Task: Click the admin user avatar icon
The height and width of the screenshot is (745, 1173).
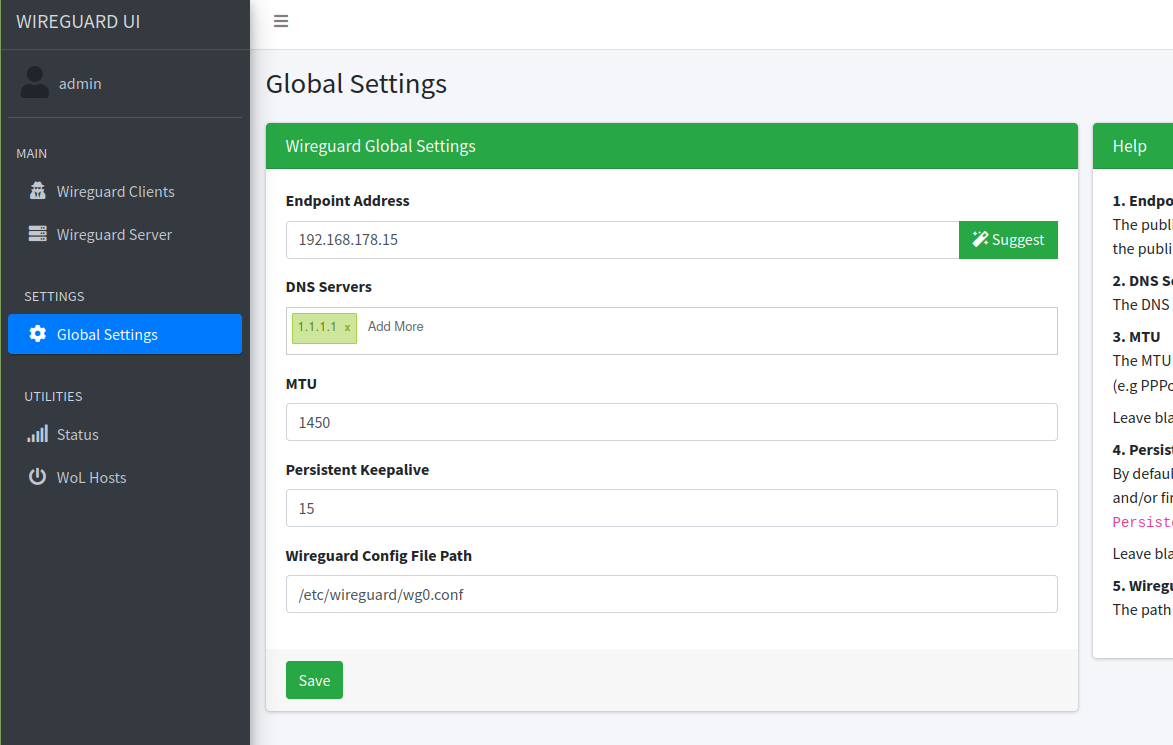Action: (35, 83)
